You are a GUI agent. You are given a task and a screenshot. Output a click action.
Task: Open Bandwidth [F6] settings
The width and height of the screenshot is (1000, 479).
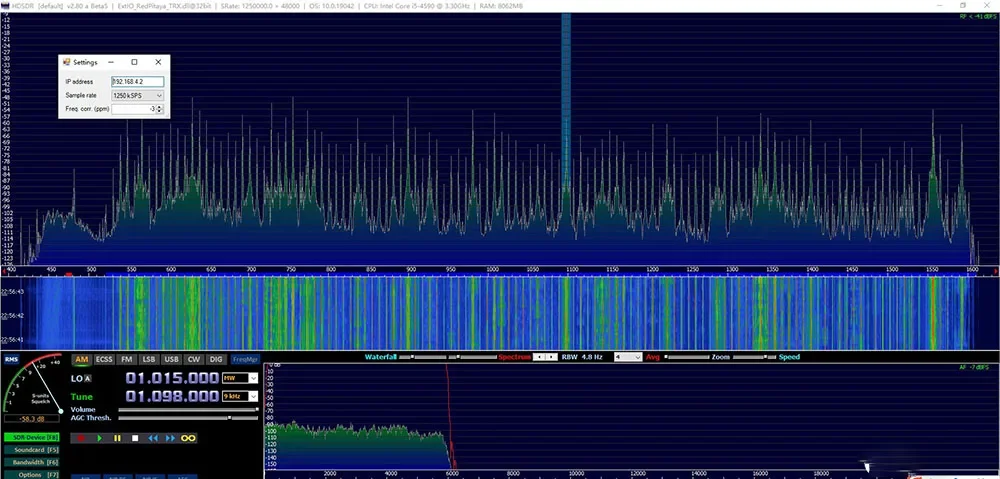click(x=31, y=462)
